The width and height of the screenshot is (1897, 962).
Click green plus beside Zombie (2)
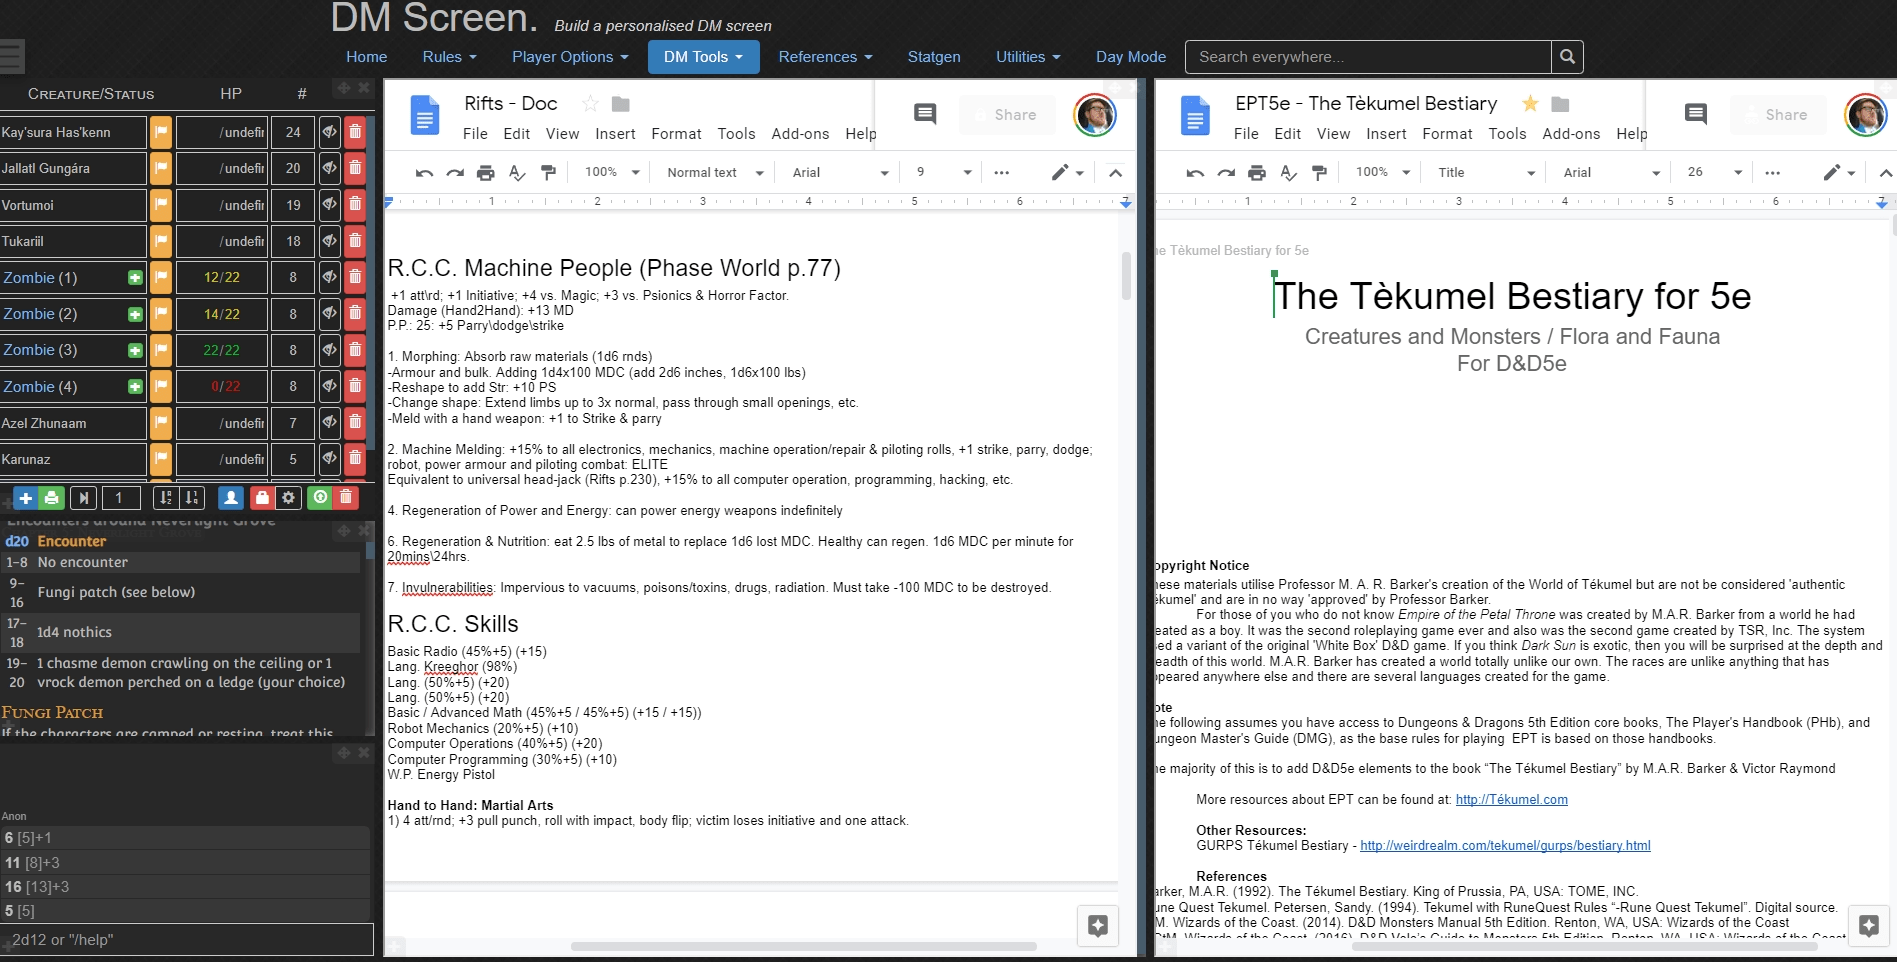pyautogui.click(x=135, y=314)
